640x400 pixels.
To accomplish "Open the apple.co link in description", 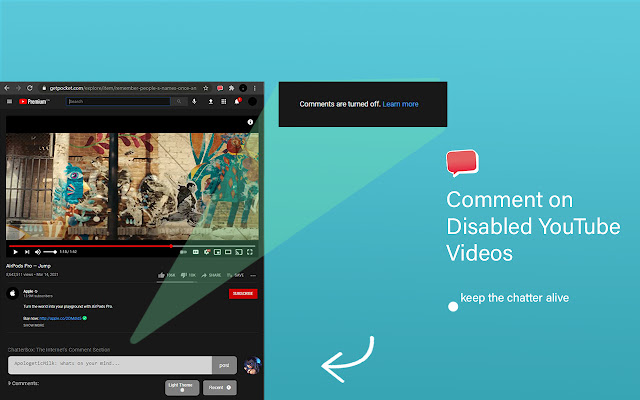I will pos(60,318).
